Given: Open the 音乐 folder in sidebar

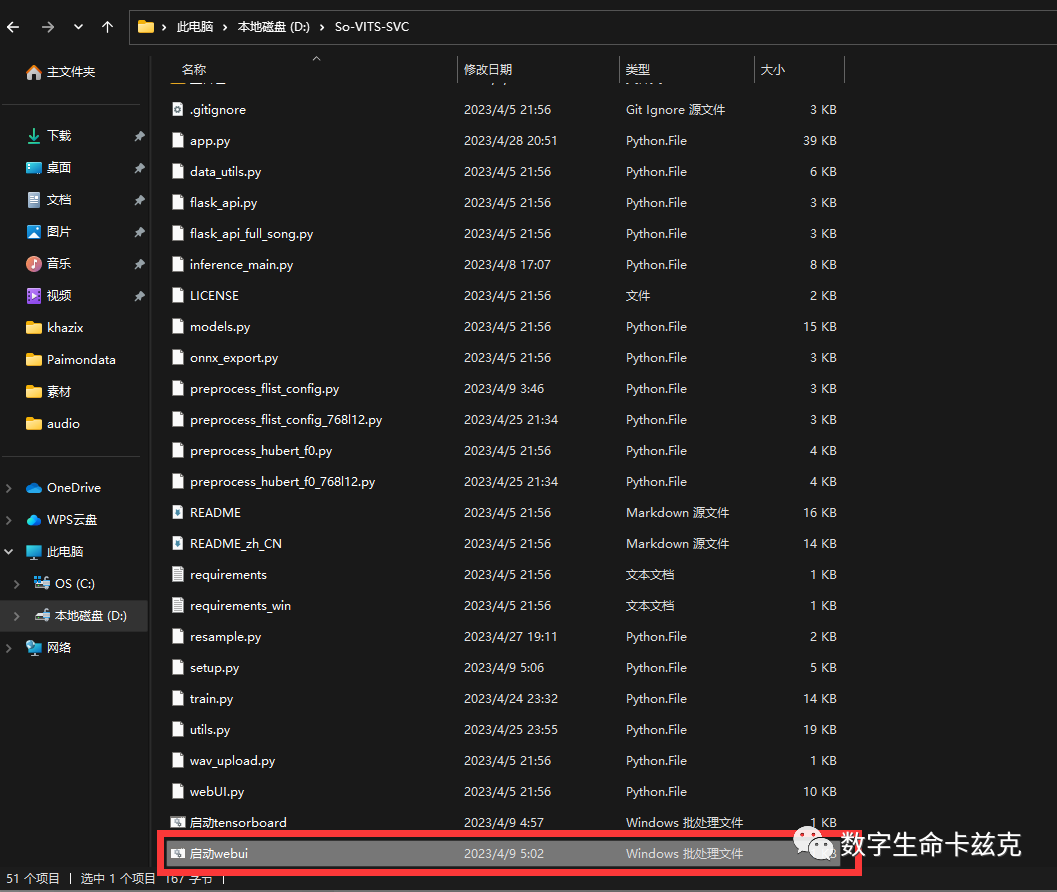Looking at the screenshot, I should (x=56, y=263).
